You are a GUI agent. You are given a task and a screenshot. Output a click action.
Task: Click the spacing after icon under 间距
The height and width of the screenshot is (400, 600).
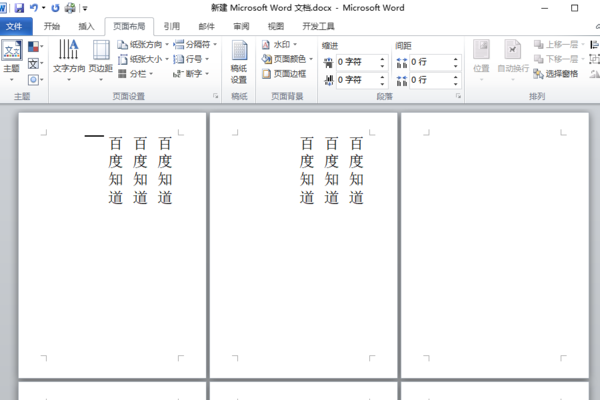pos(402,80)
